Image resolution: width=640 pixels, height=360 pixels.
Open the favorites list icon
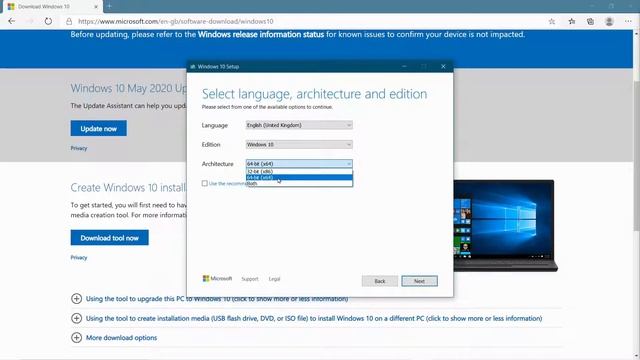click(572, 22)
